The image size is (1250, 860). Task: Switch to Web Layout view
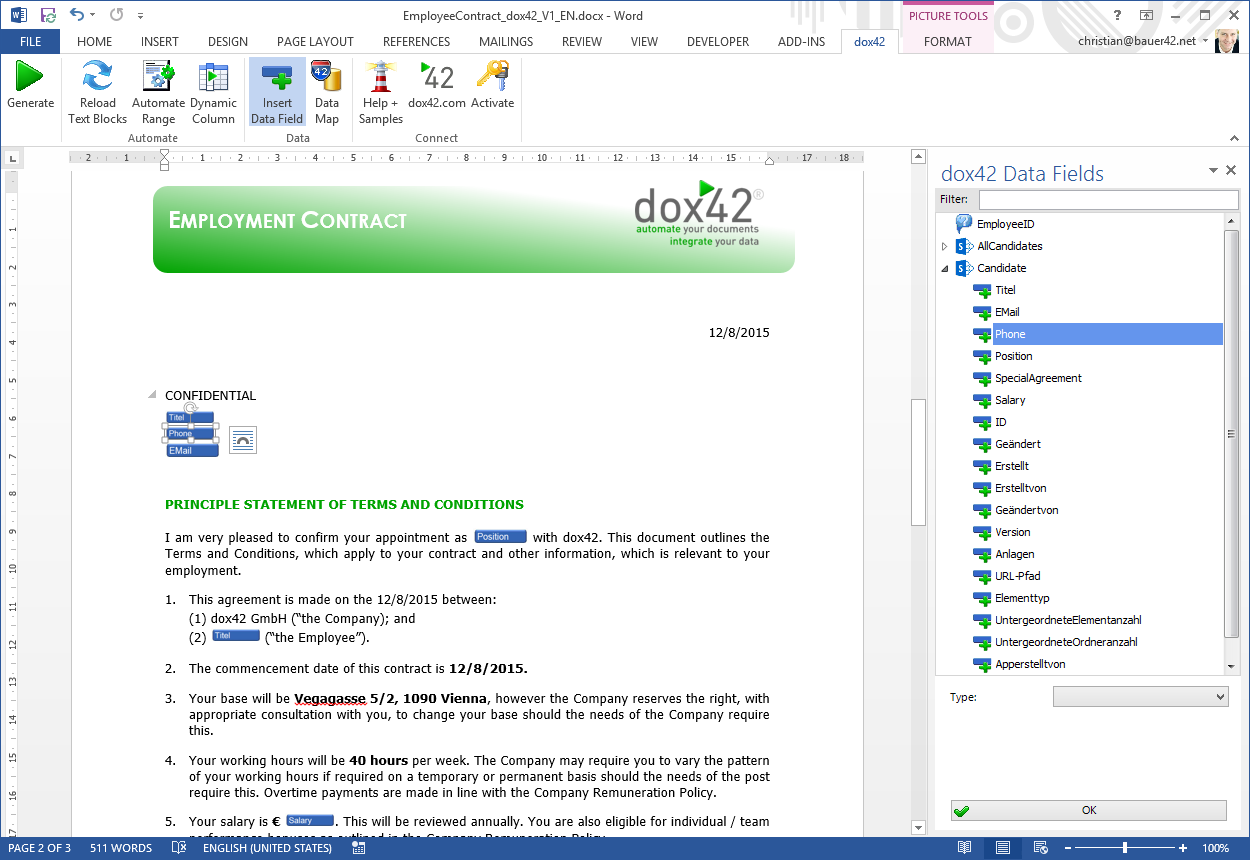(x=1040, y=848)
